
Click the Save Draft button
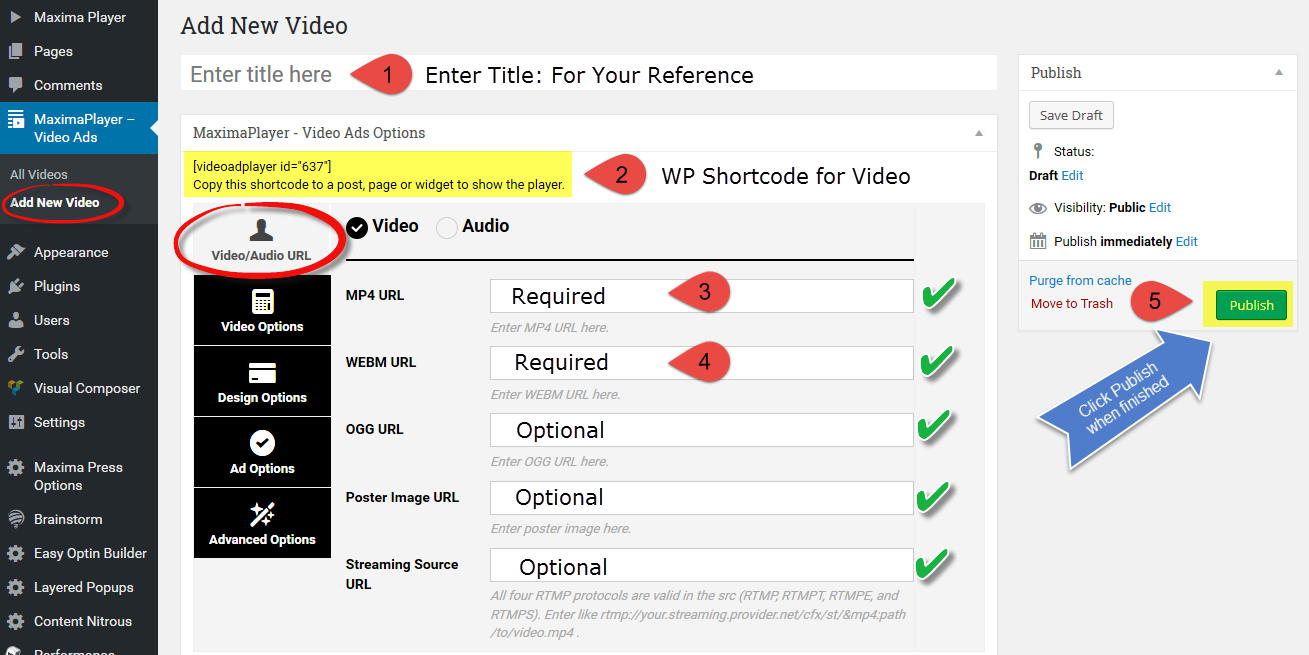[x=1071, y=115]
